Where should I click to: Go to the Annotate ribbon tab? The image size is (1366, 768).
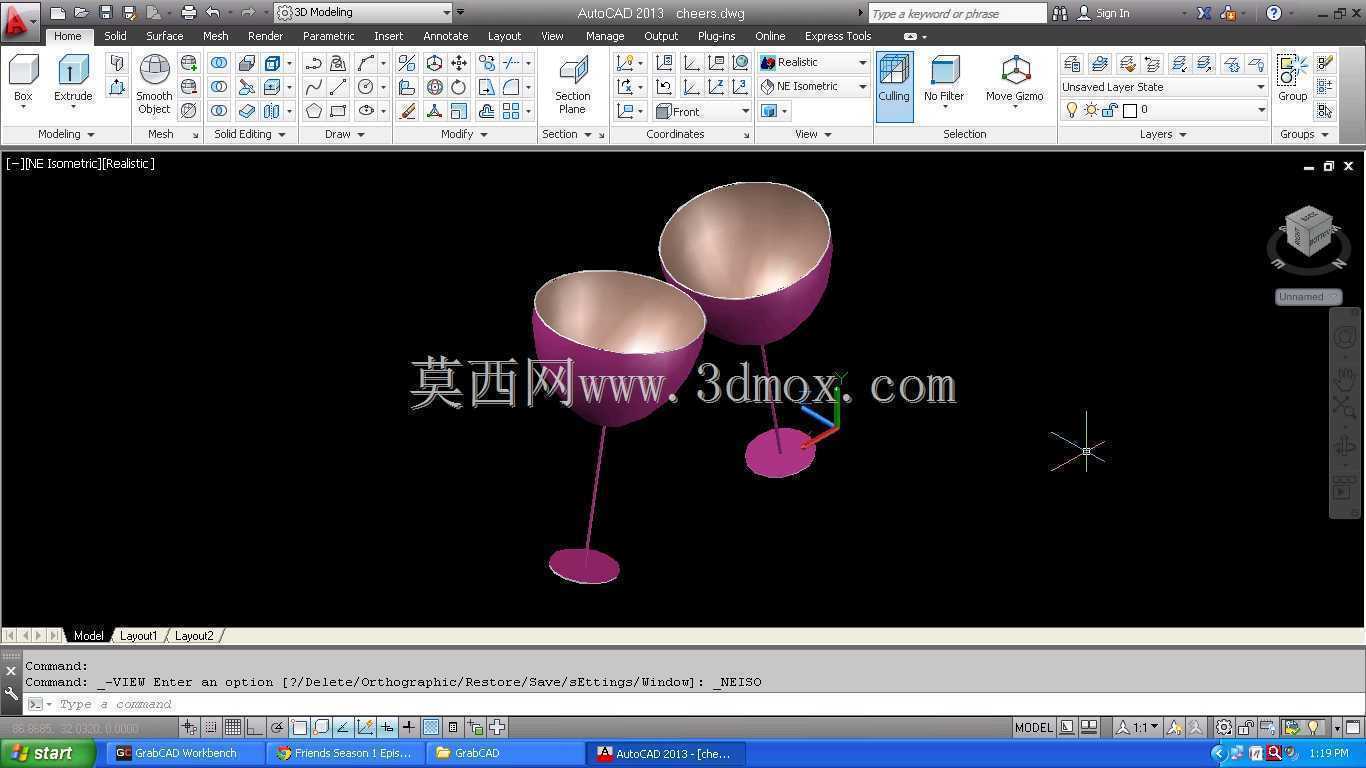click(445, 36)
